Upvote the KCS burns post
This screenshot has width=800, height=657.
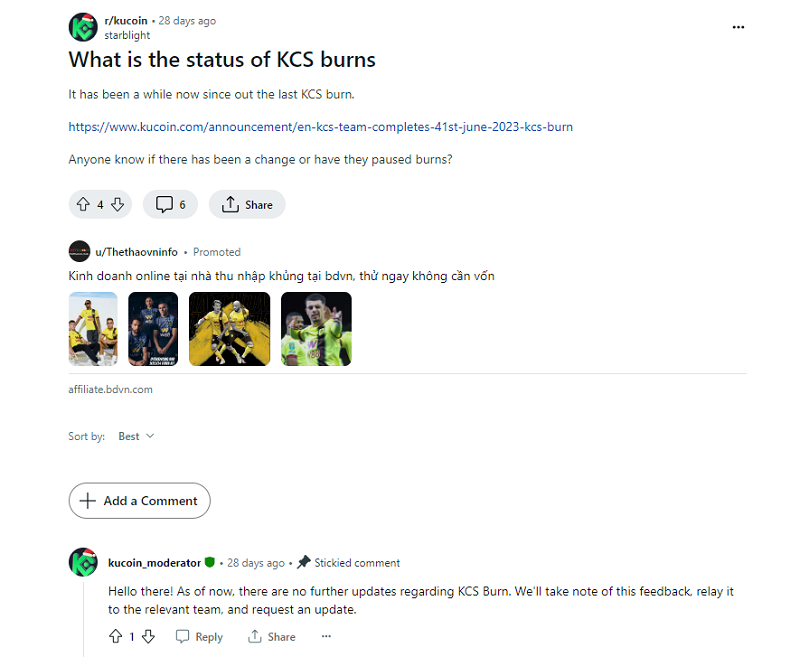(83, 205)
